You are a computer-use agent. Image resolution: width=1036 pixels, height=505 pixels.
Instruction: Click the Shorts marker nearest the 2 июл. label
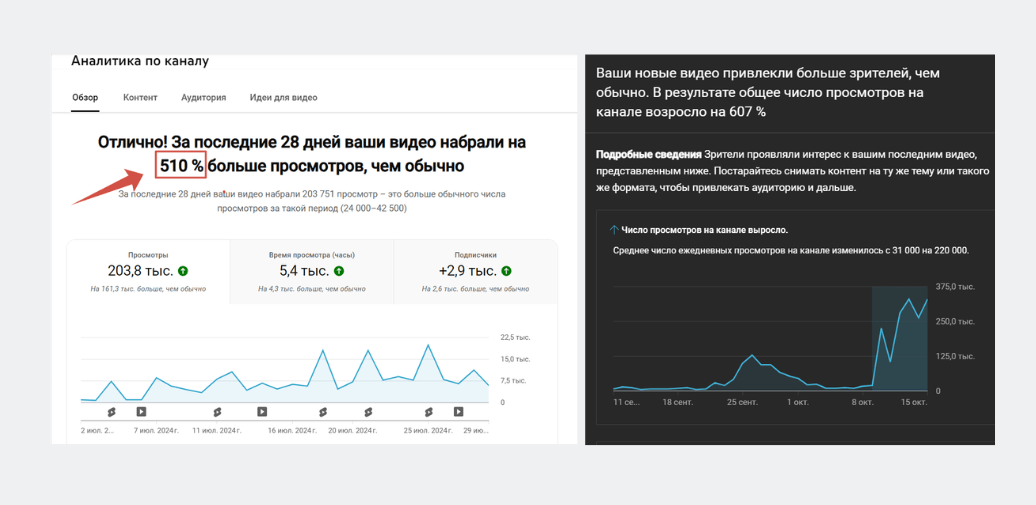(111, 412)
